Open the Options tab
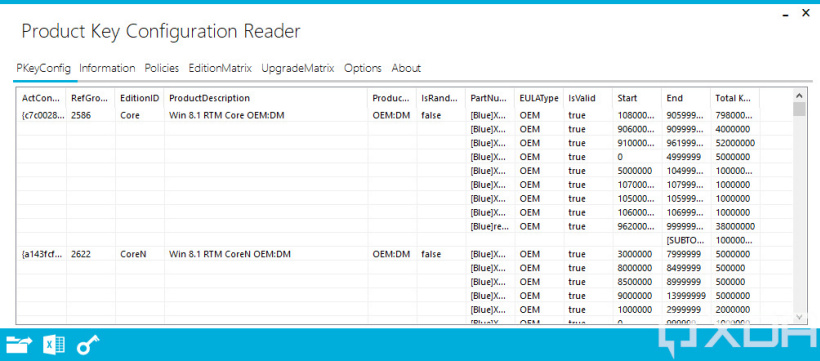Screen dimensions: 820x361 point(362,68)
